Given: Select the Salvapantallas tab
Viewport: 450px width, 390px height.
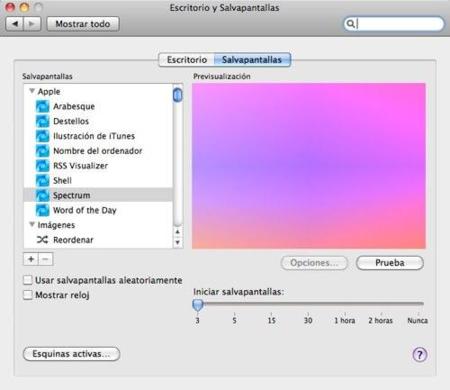Looking at the screenshot, I should (252, 60).
